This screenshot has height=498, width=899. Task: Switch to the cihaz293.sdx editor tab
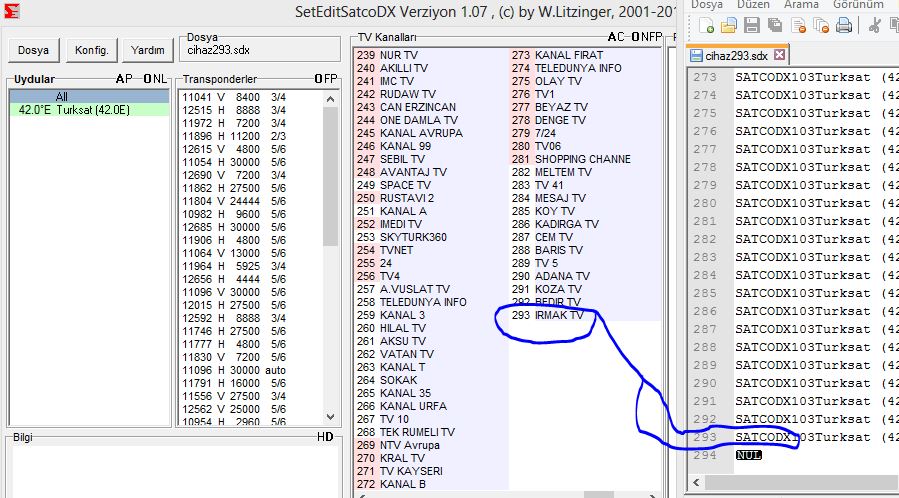(x=737, y=56)
